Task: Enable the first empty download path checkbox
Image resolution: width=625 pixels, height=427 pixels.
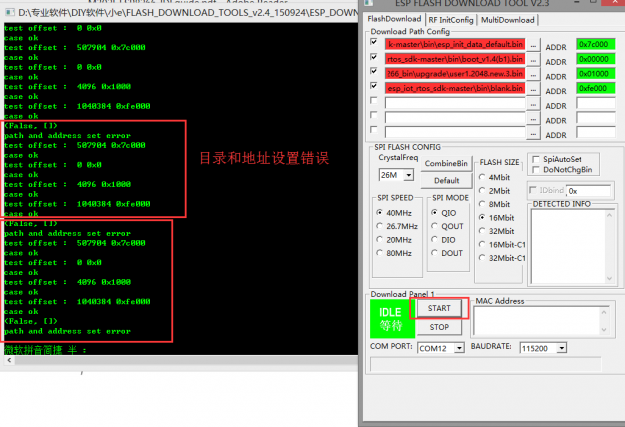Action: pos(374,100)
